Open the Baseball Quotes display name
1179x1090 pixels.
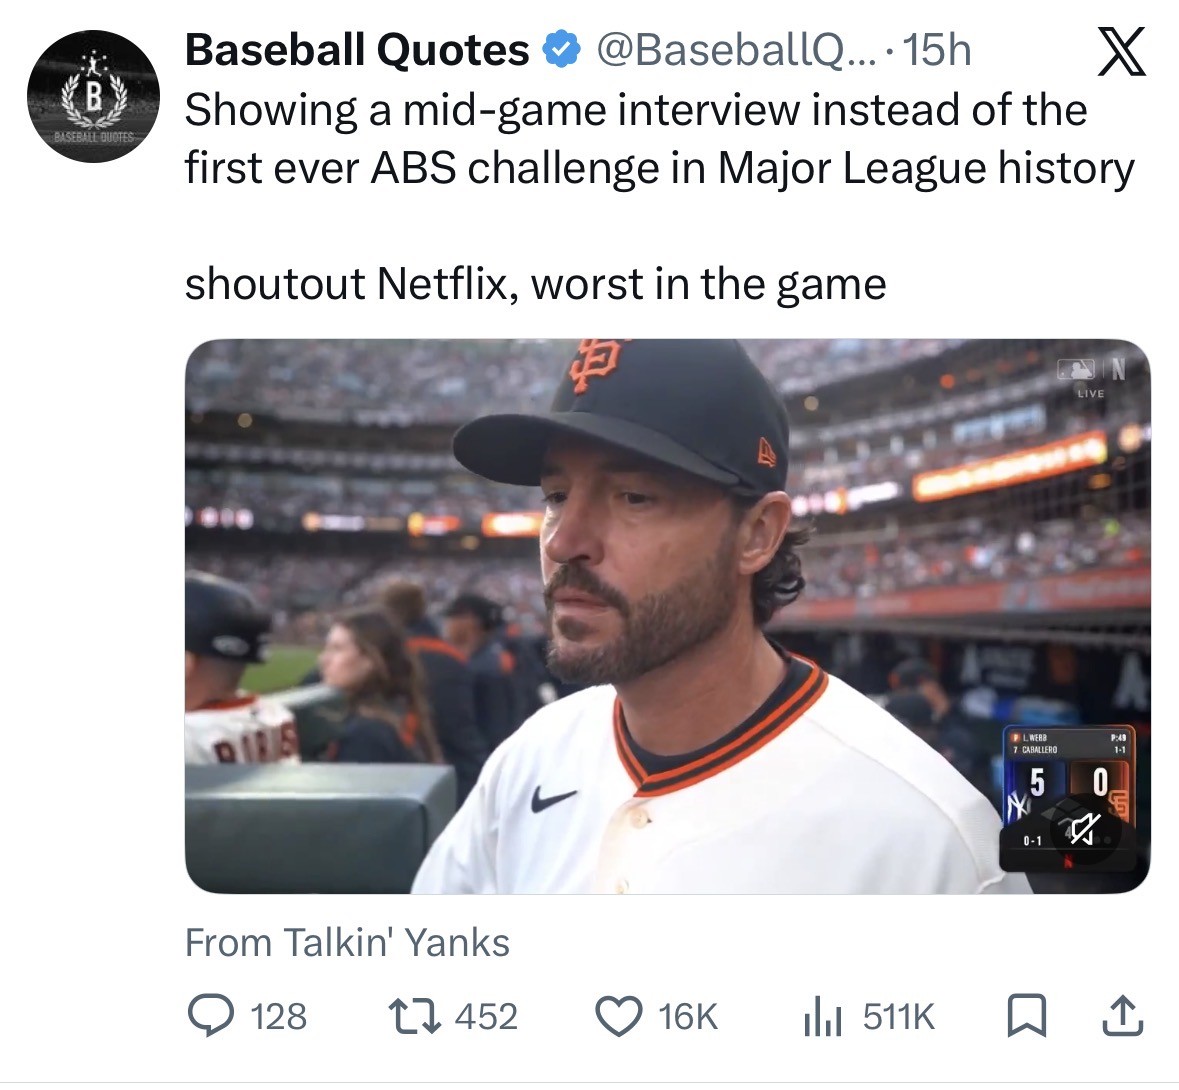click(x=357, y=49)
